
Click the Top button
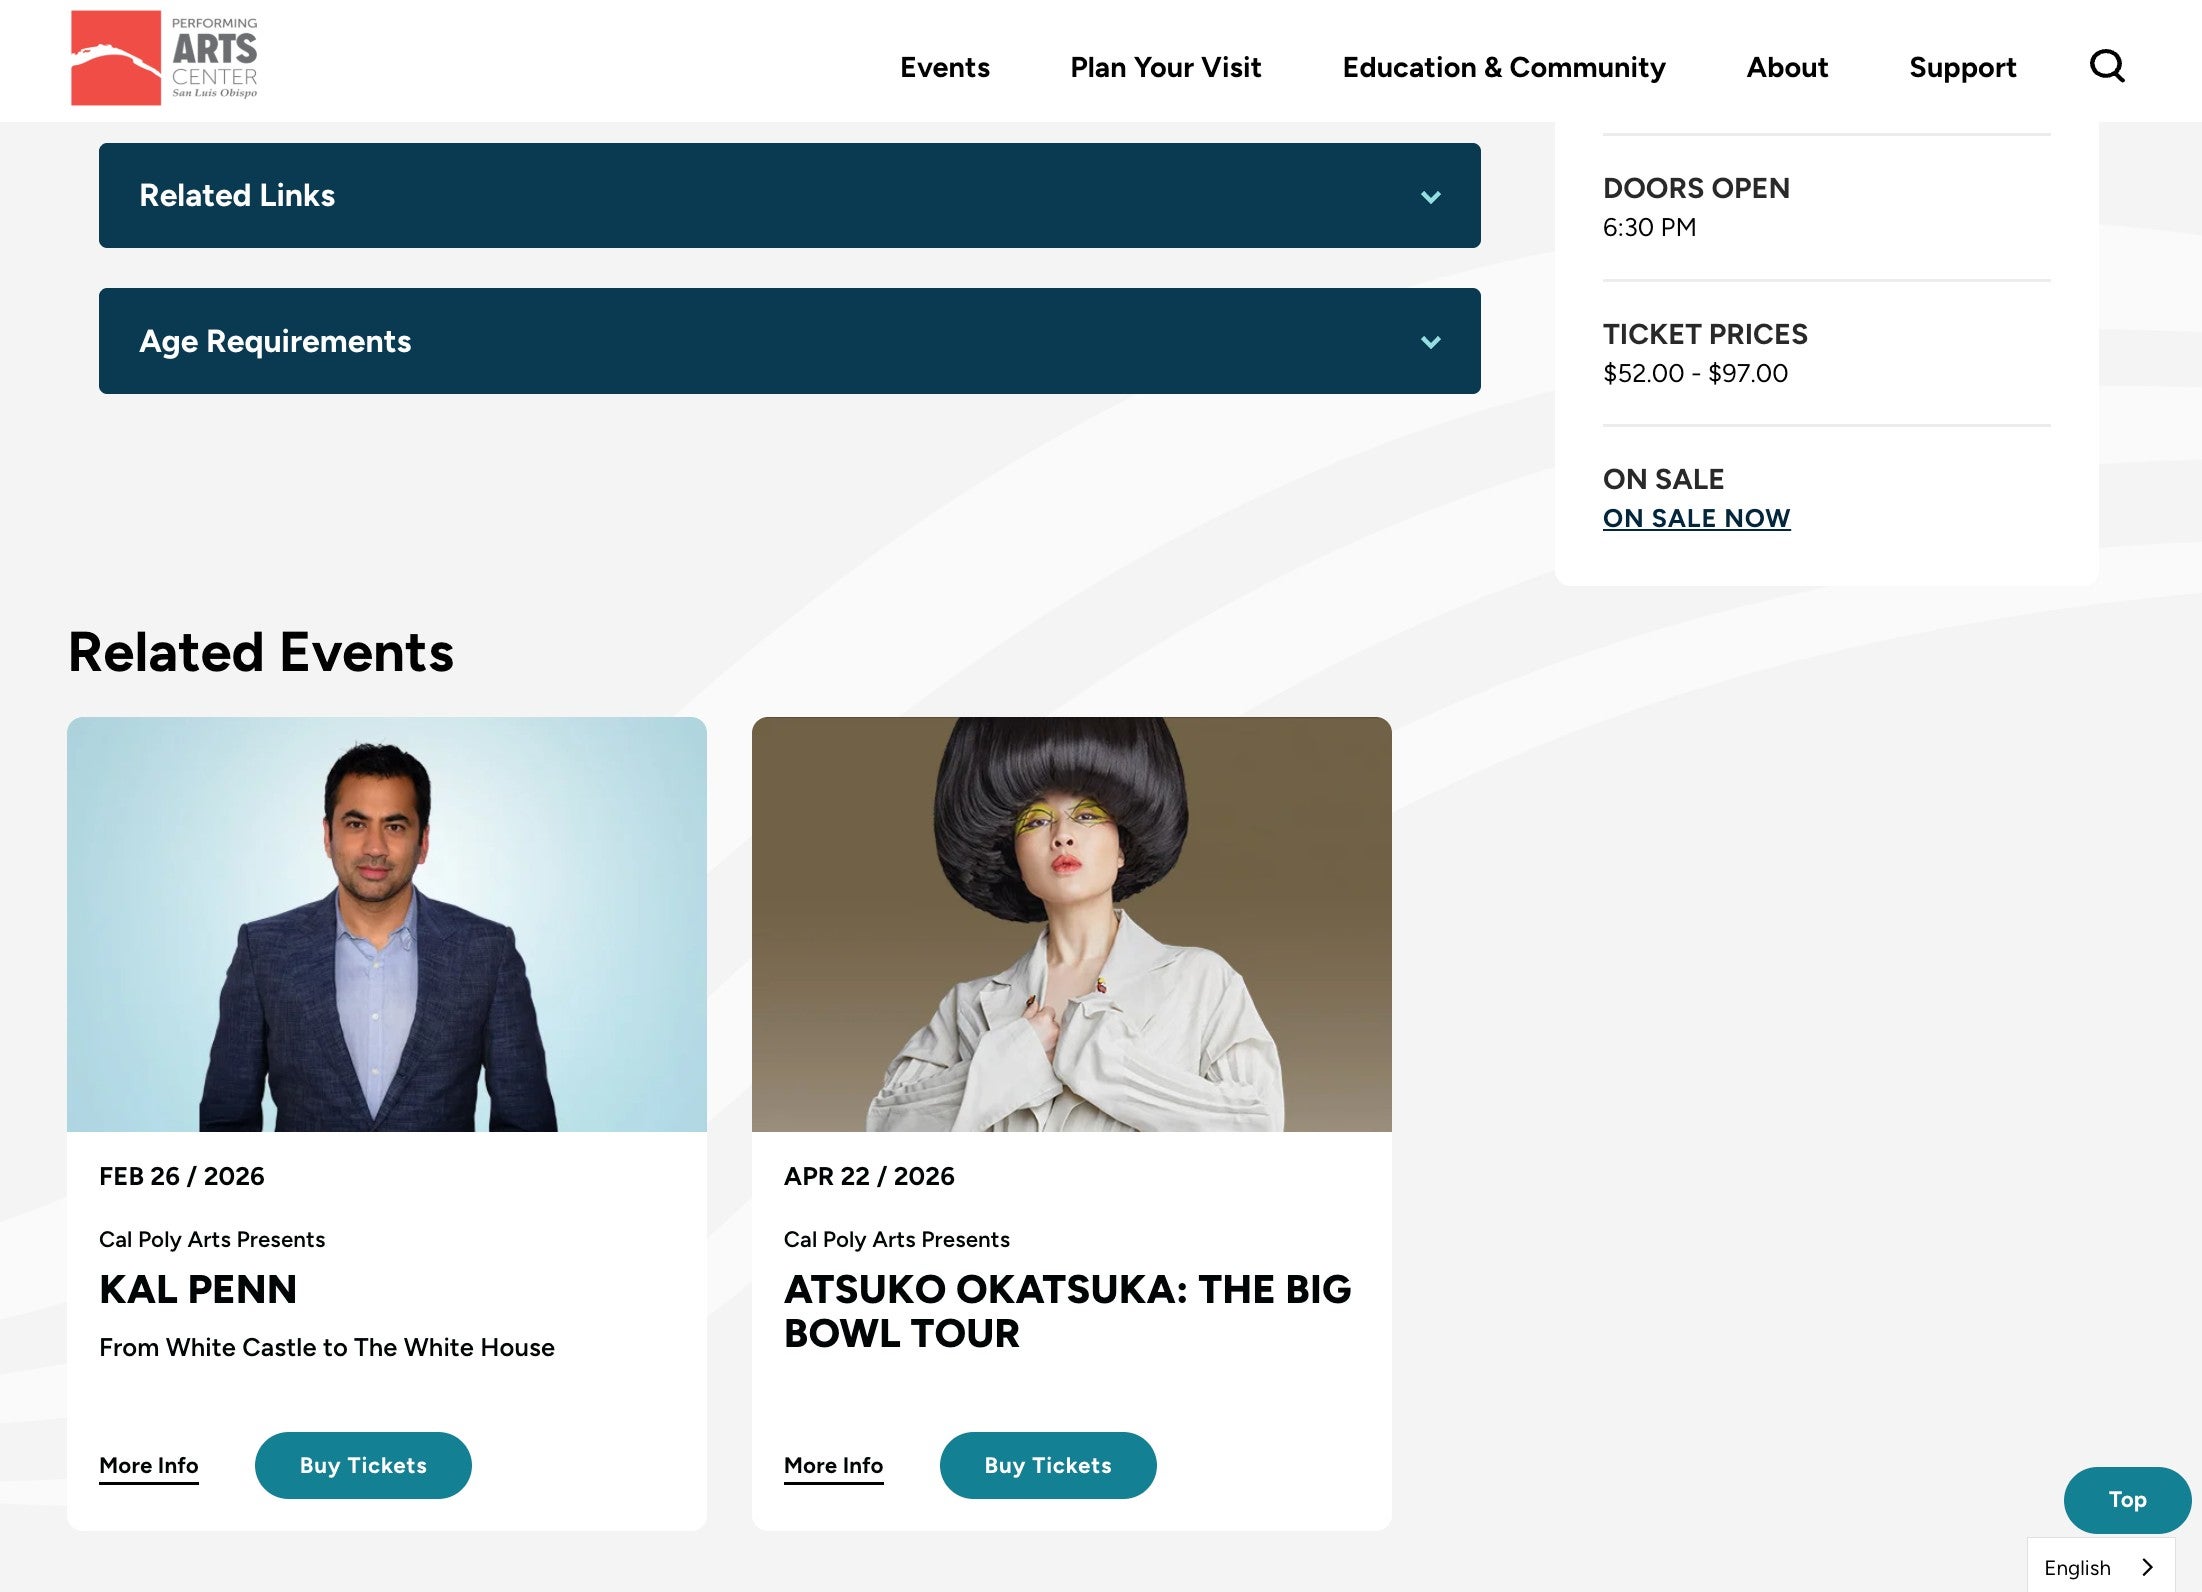coord(2126,1499)
